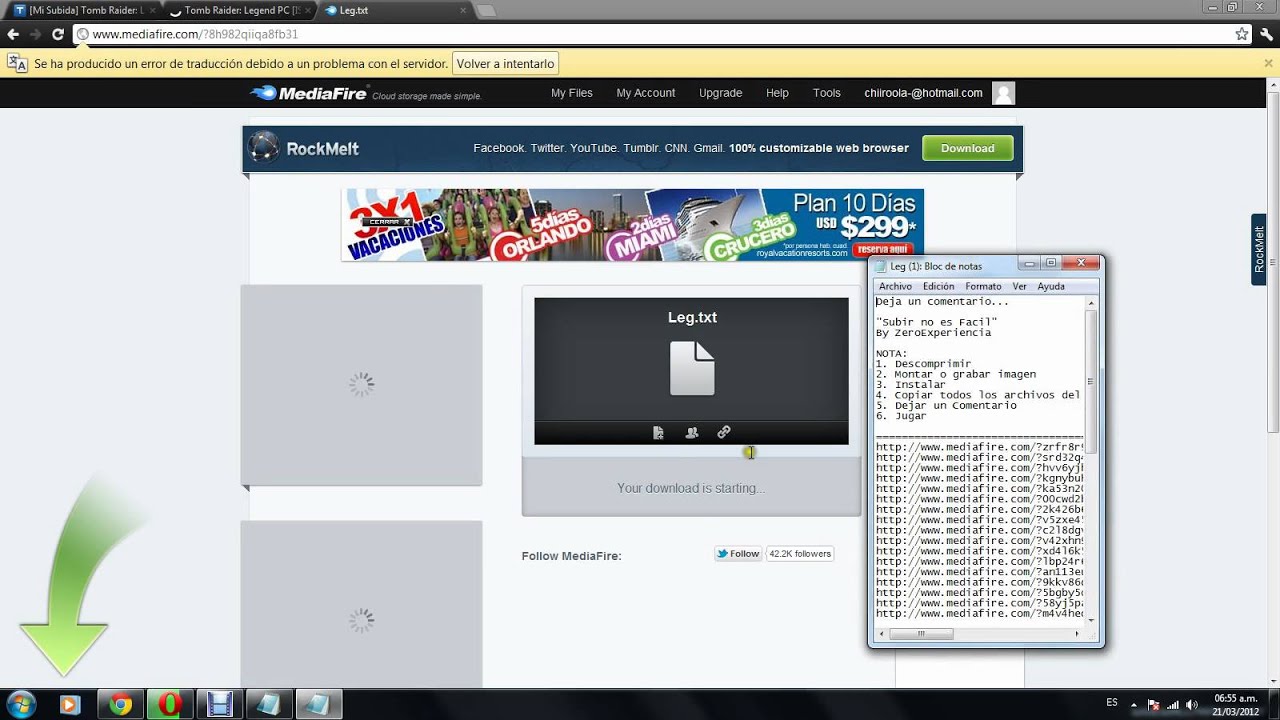The width and height of the screenshot is (1280, 720).
Task: Click the chiiroola-@hotmail.com account email
Action: [x=923, y=93]
